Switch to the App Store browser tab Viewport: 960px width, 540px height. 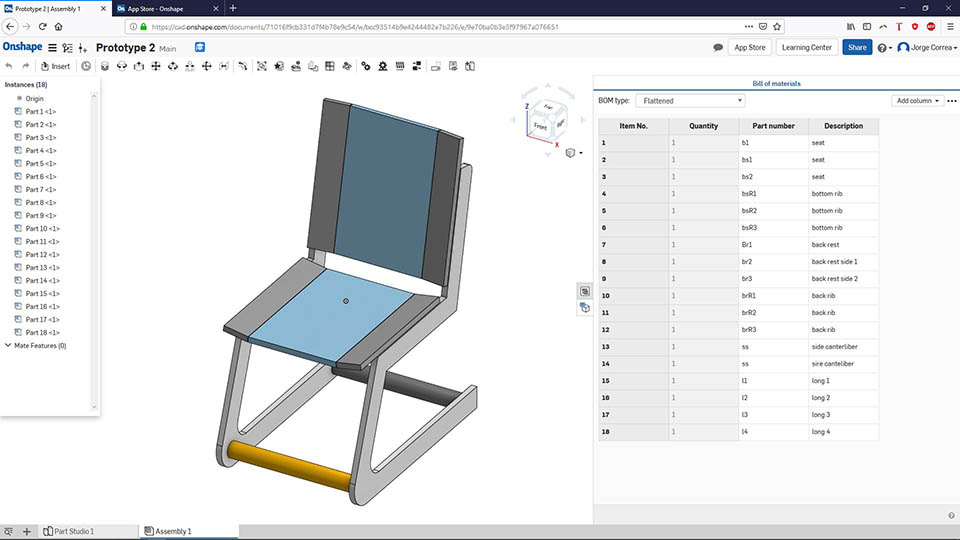coord(167,9)
